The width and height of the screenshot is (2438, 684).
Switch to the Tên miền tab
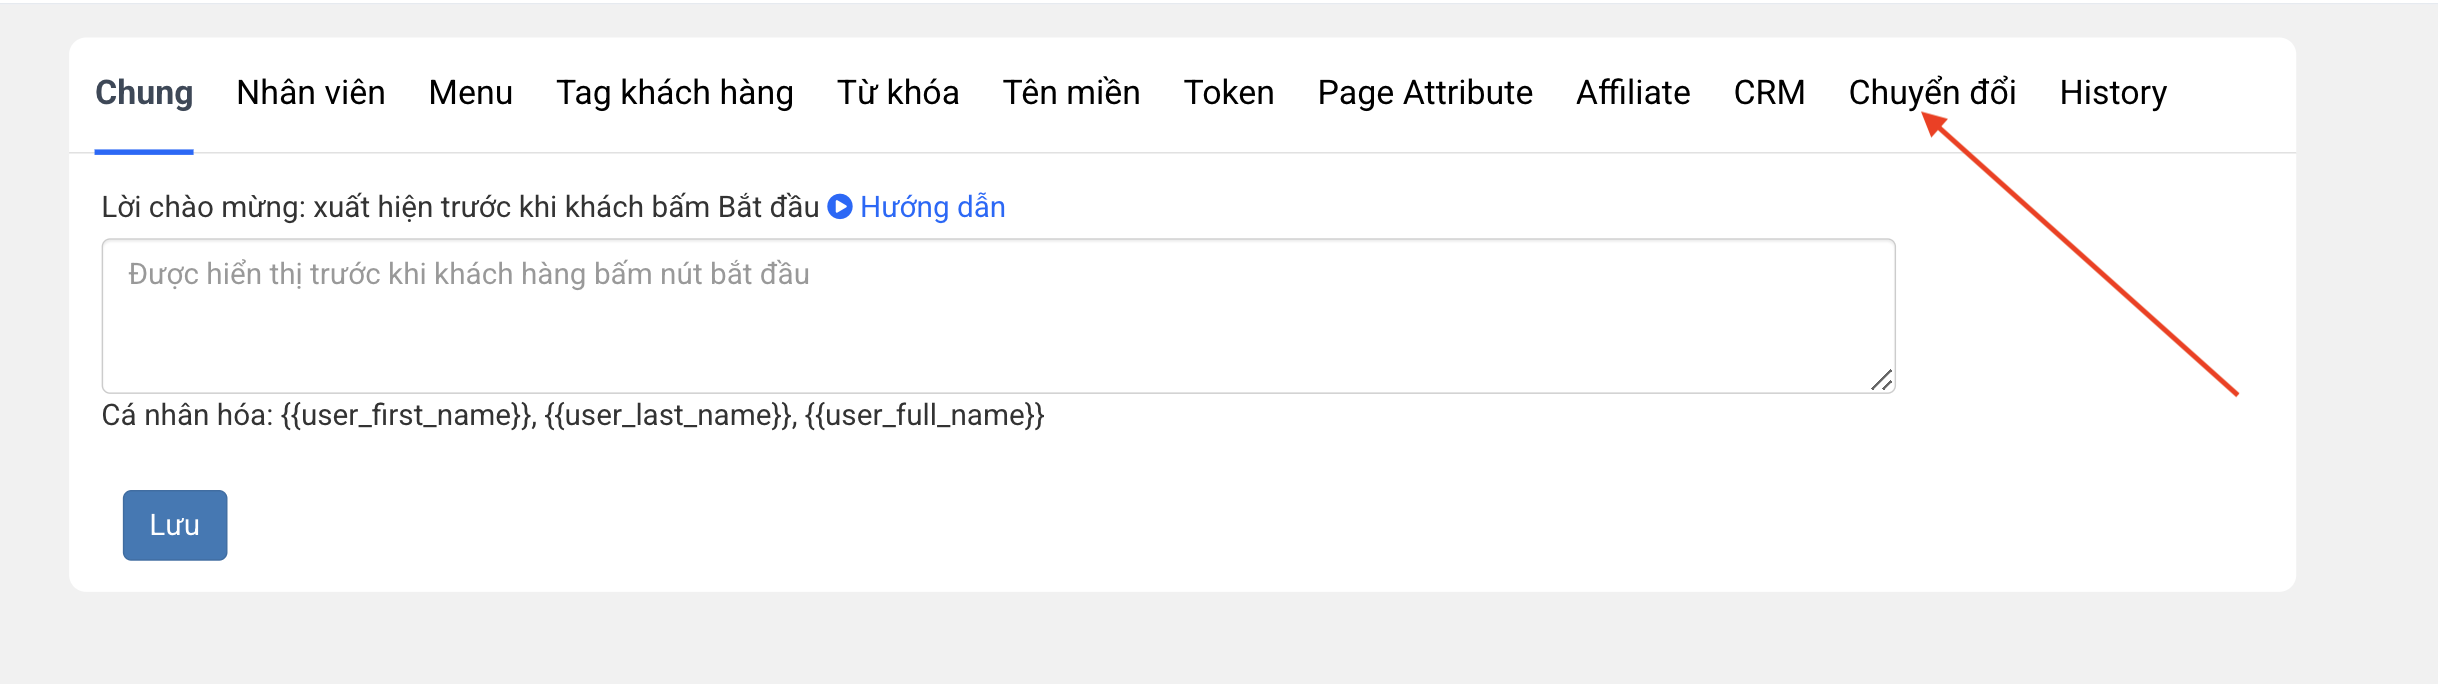tap(1071, 93)
